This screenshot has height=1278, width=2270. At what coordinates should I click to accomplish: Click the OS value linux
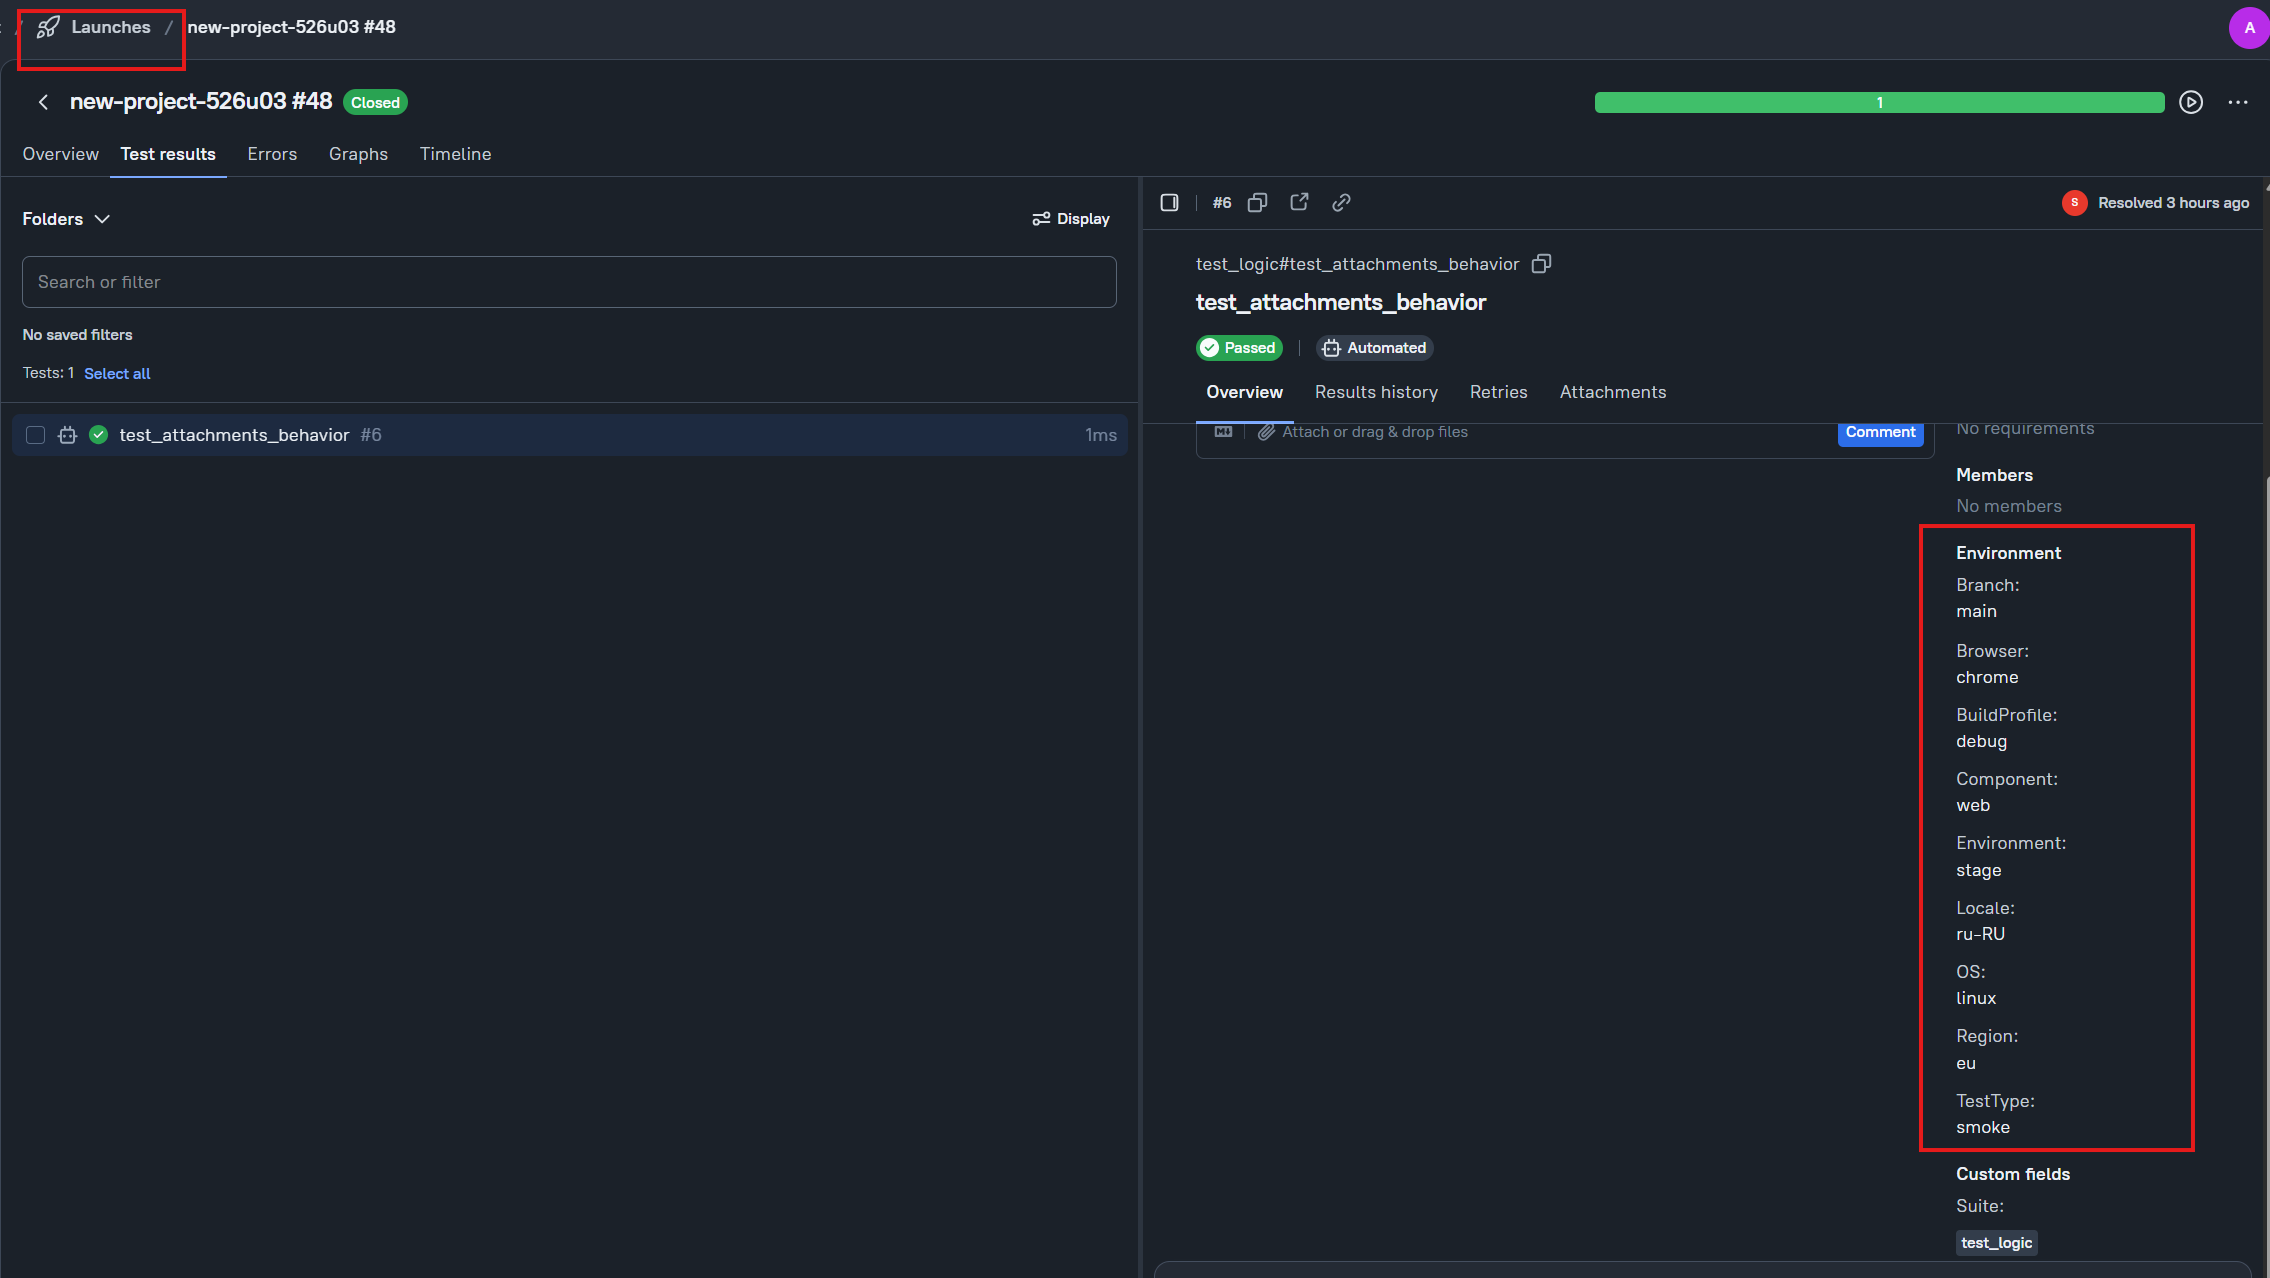(x=1976, y=998)
